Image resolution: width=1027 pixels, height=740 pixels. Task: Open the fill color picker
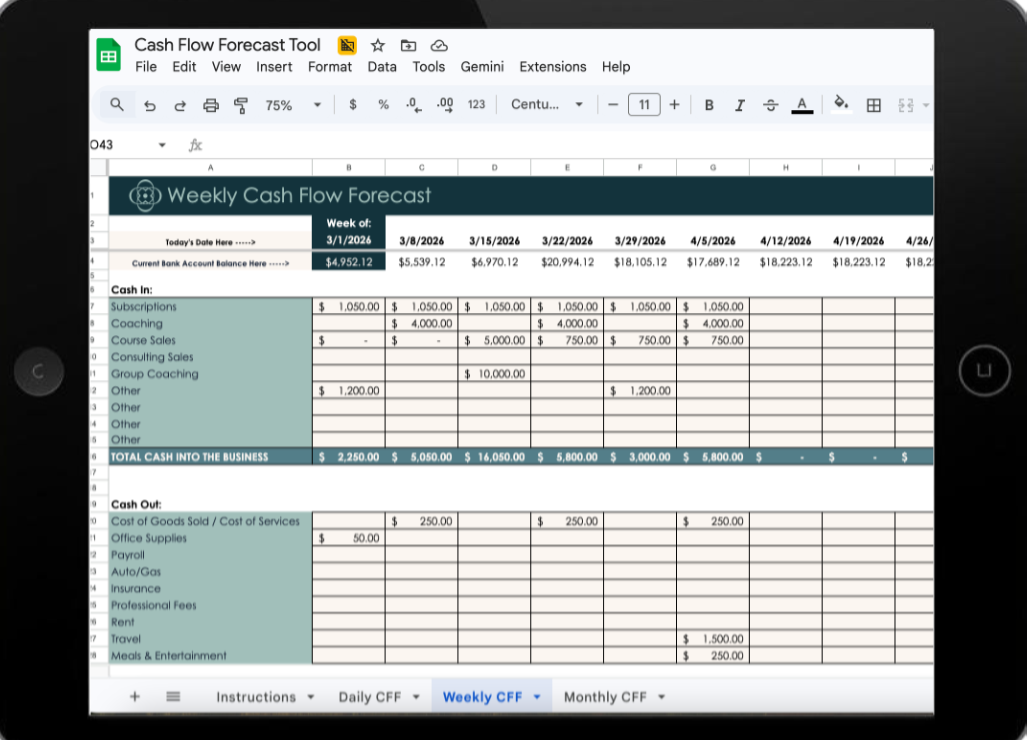pos(841,104)
